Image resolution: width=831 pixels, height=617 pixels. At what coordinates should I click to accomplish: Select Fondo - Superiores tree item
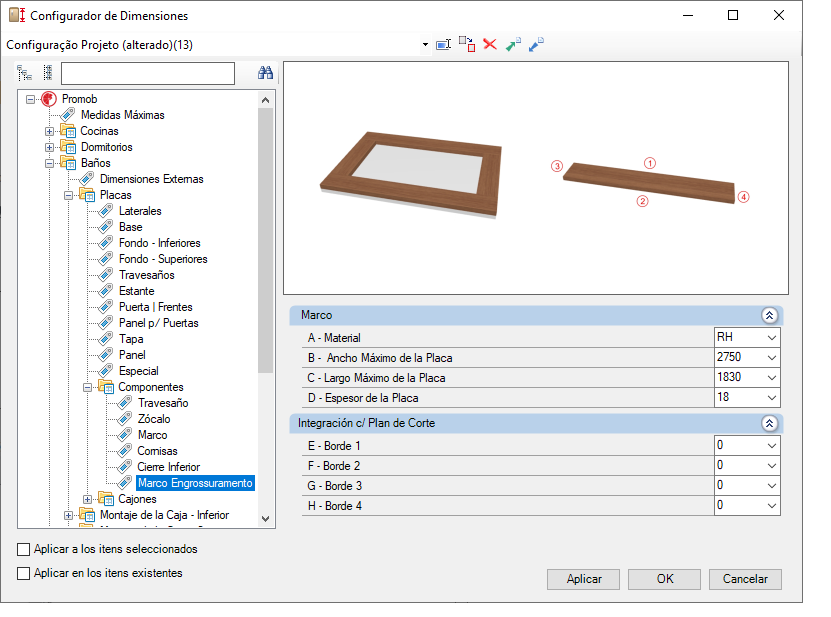coord(163,259)
